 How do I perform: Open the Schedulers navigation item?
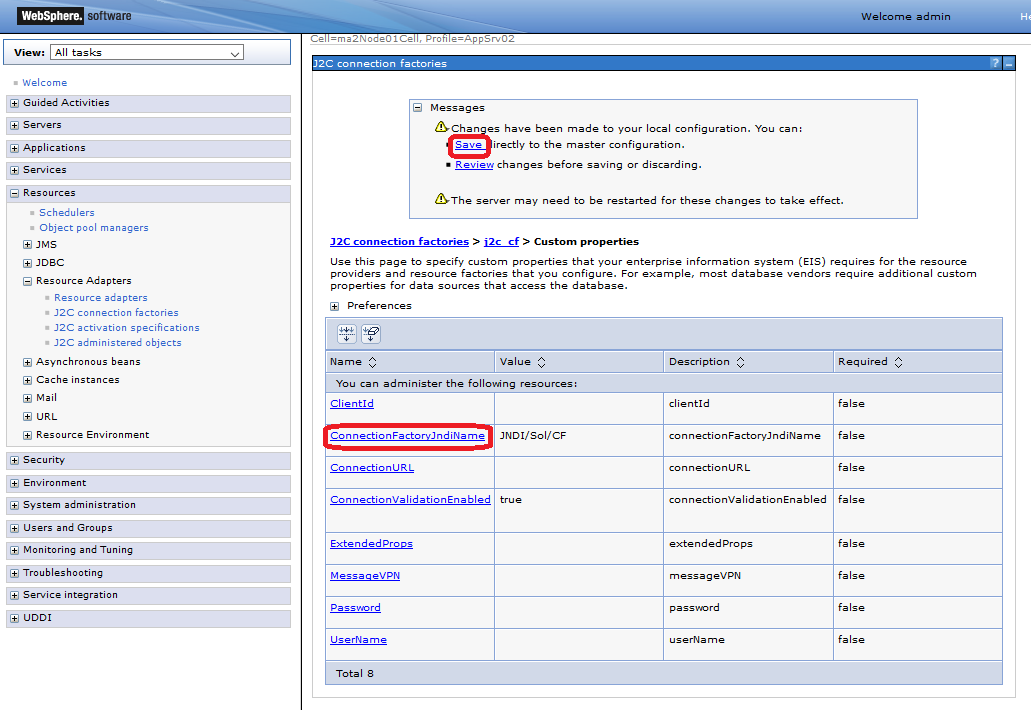coord(67,213)
